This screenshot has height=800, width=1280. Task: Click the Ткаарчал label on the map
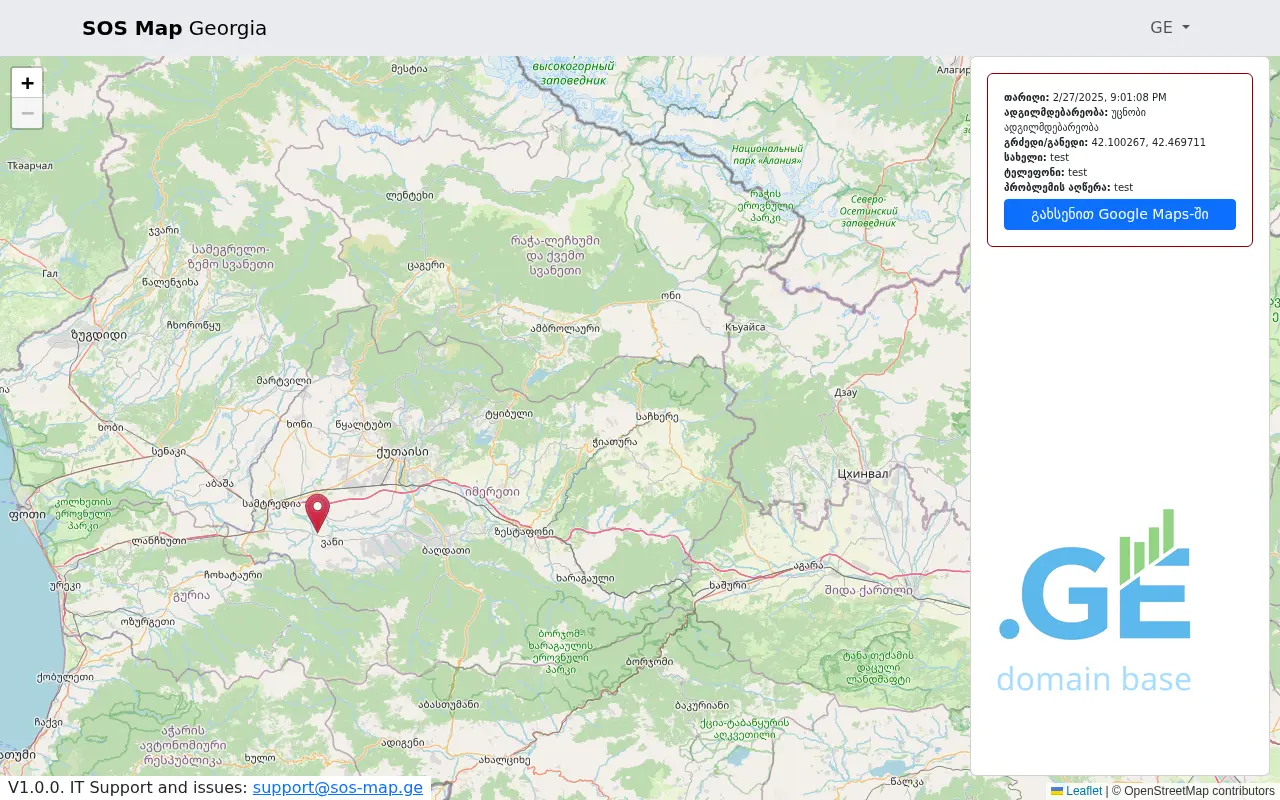tap(29, 166)
